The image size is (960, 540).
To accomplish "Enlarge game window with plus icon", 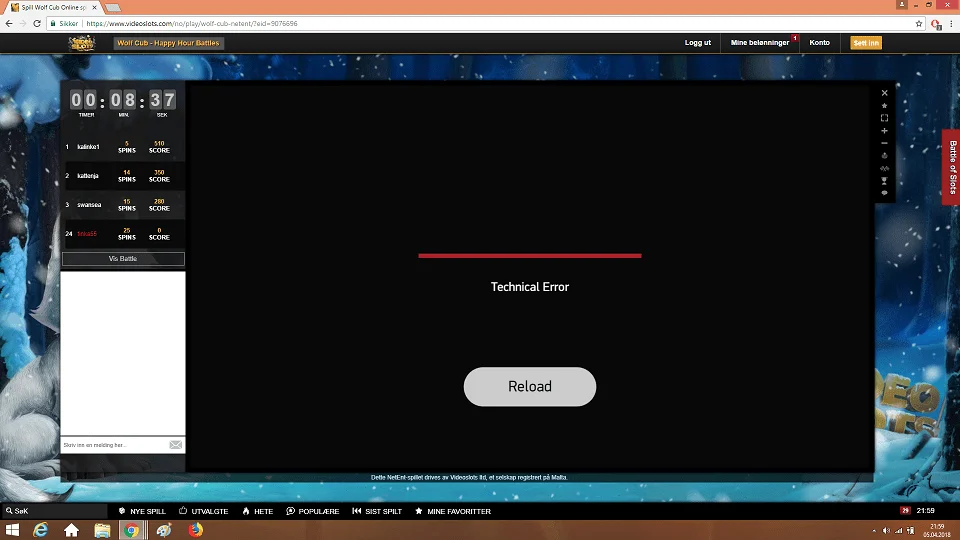I will pyautogui.click(x=884, y=131).
